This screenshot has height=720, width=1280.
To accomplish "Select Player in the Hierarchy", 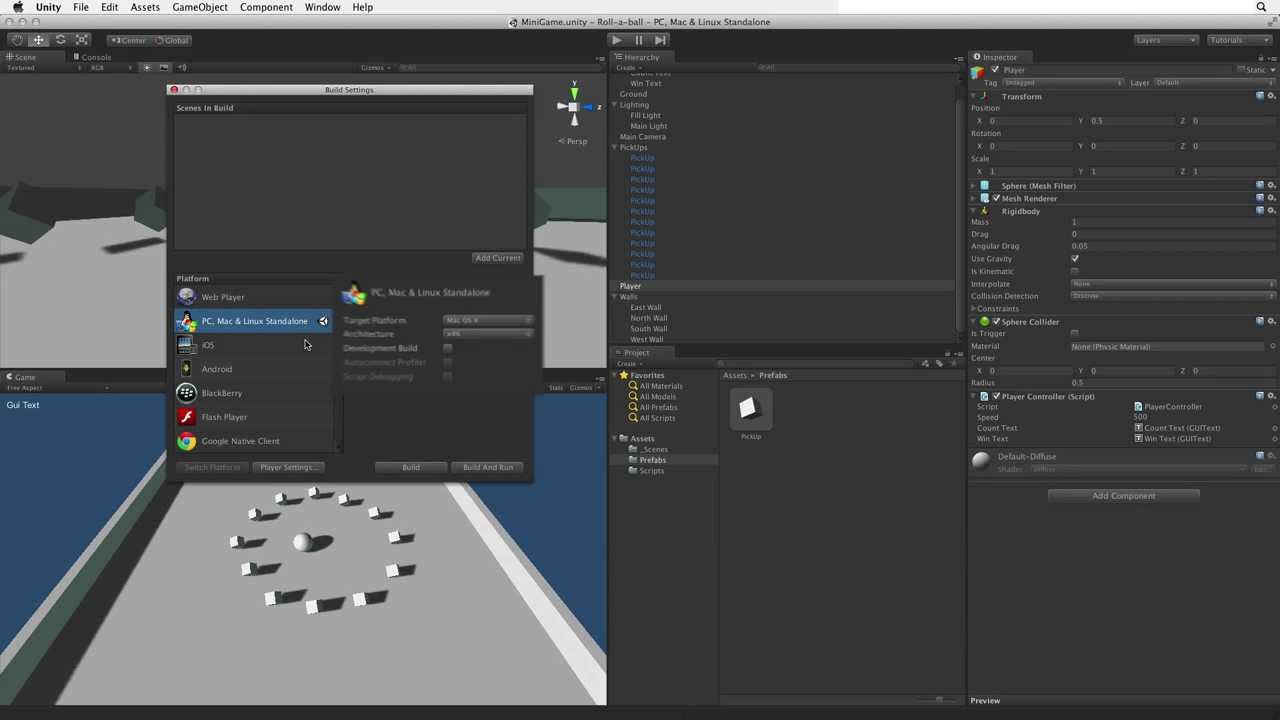I will point(630,286).
